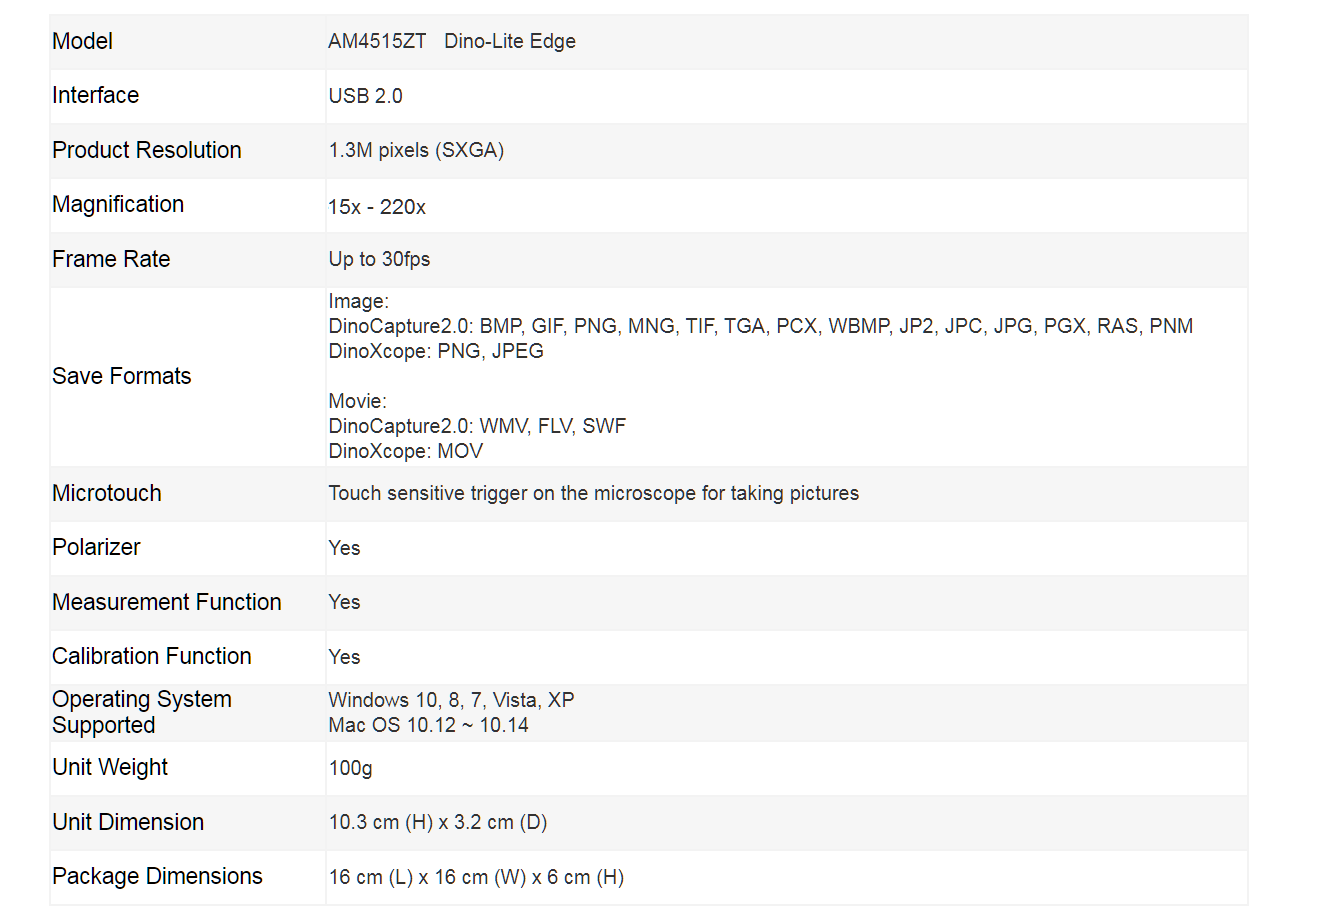This screenshot has height=911, width=1339.
Task: Click the Measurement Function label
Action: coord(167,602)
